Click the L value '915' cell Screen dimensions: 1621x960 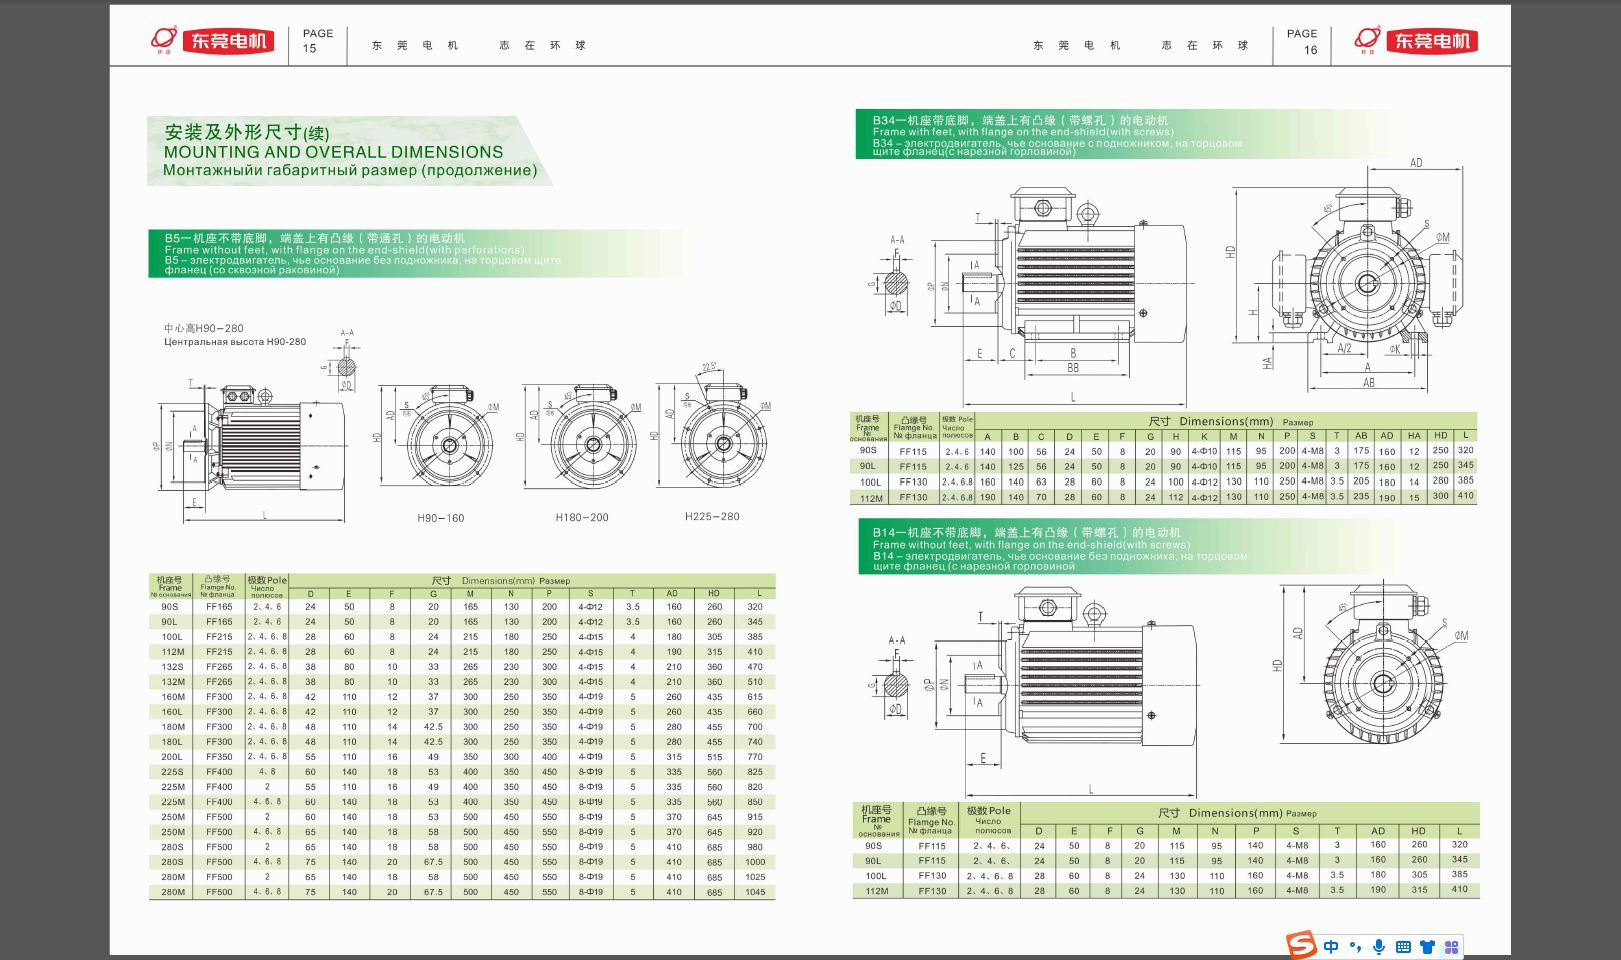pos(755,817)
